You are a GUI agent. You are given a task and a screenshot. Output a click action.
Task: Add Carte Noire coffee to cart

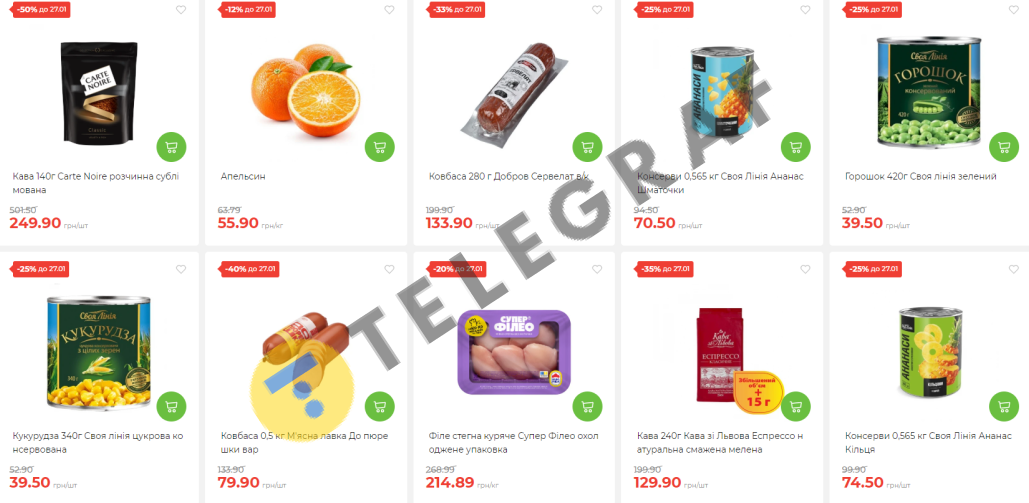pos(171,147)
